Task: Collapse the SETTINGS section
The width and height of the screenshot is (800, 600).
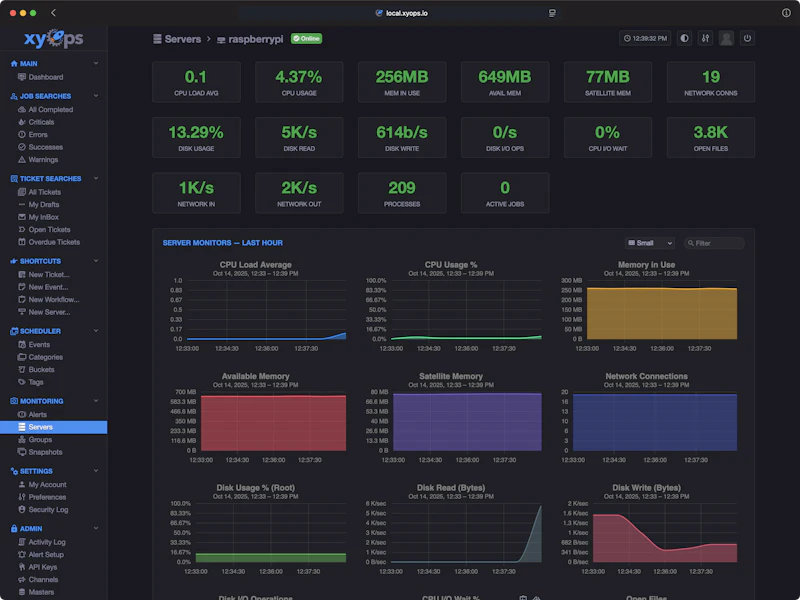Action: coord(96,471)
